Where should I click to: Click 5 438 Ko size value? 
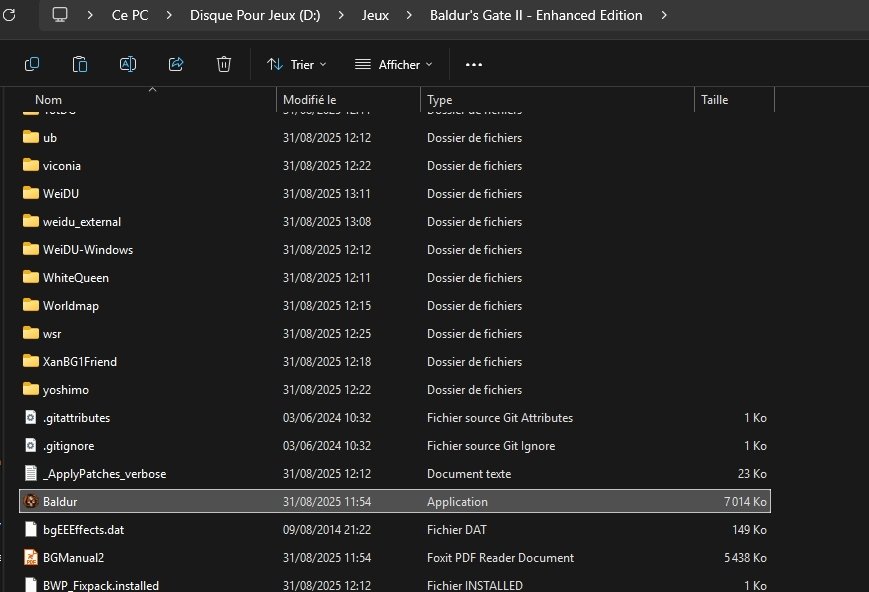(x=745, y=558)
